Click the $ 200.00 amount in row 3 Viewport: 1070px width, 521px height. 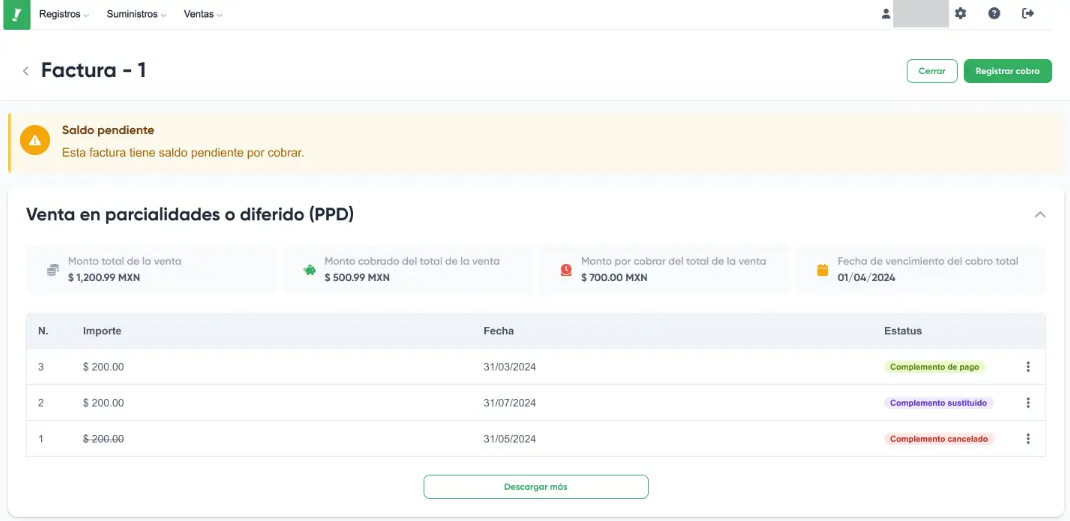click(104, 367)
